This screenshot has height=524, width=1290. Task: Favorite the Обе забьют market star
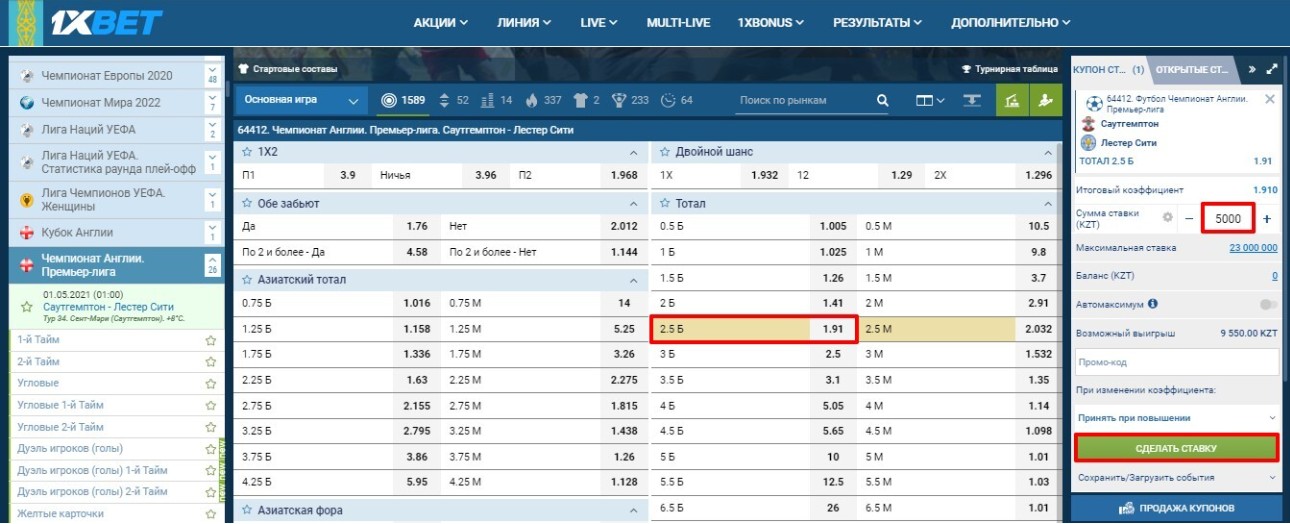[x=247, y=203]
